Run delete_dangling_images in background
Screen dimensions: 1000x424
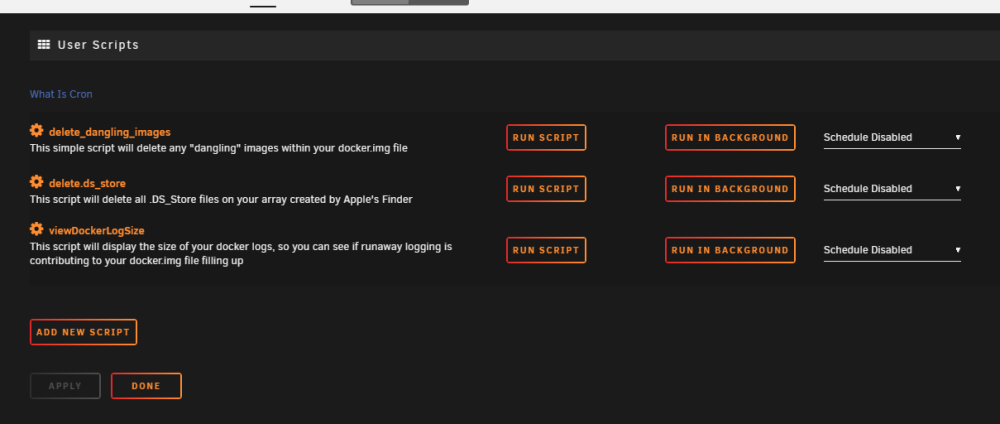pos(730,138)
